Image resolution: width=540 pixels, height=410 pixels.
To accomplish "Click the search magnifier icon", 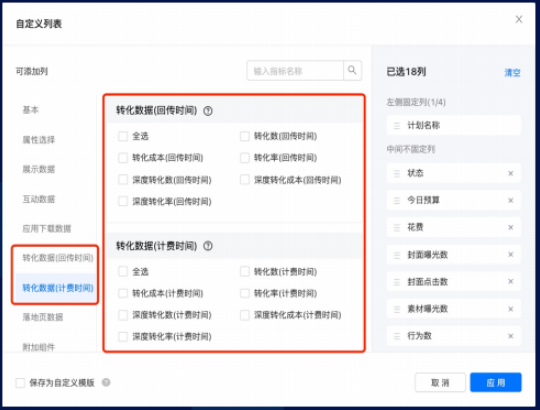I will (352, 70).
